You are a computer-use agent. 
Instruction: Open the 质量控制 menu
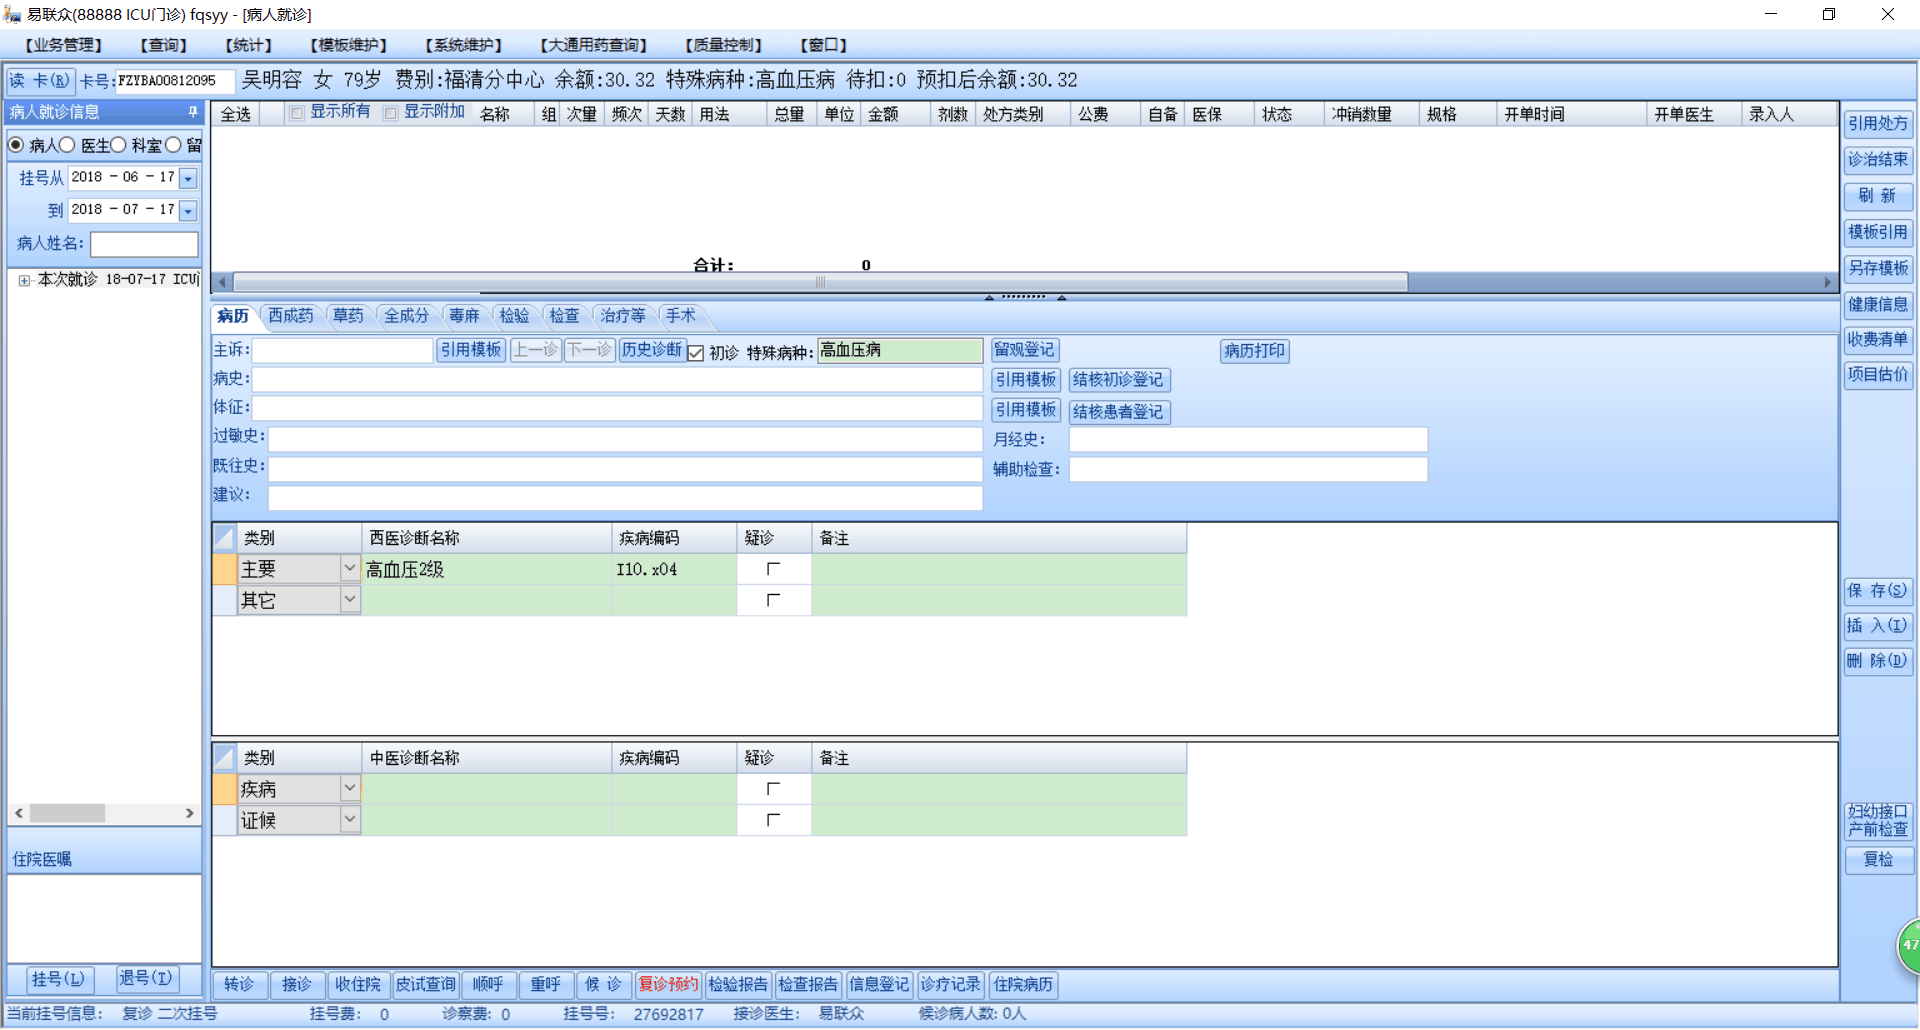[723, 45]
